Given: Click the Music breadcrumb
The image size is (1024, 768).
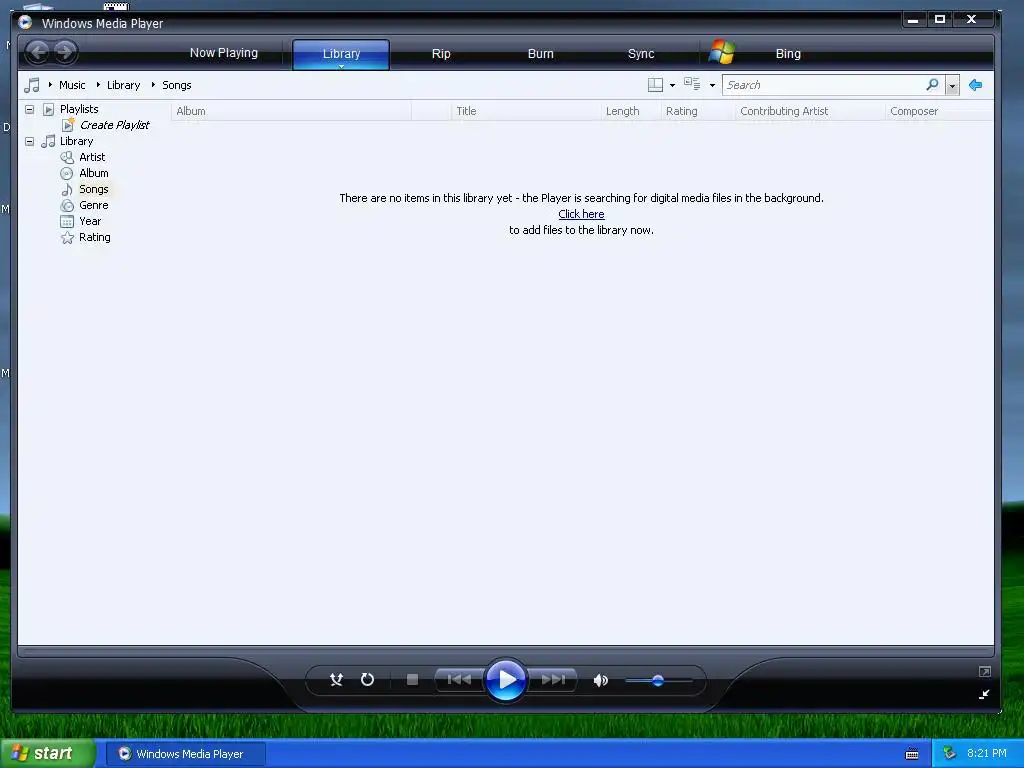Looking at the screenshot, I should click(x=72, y=85).
